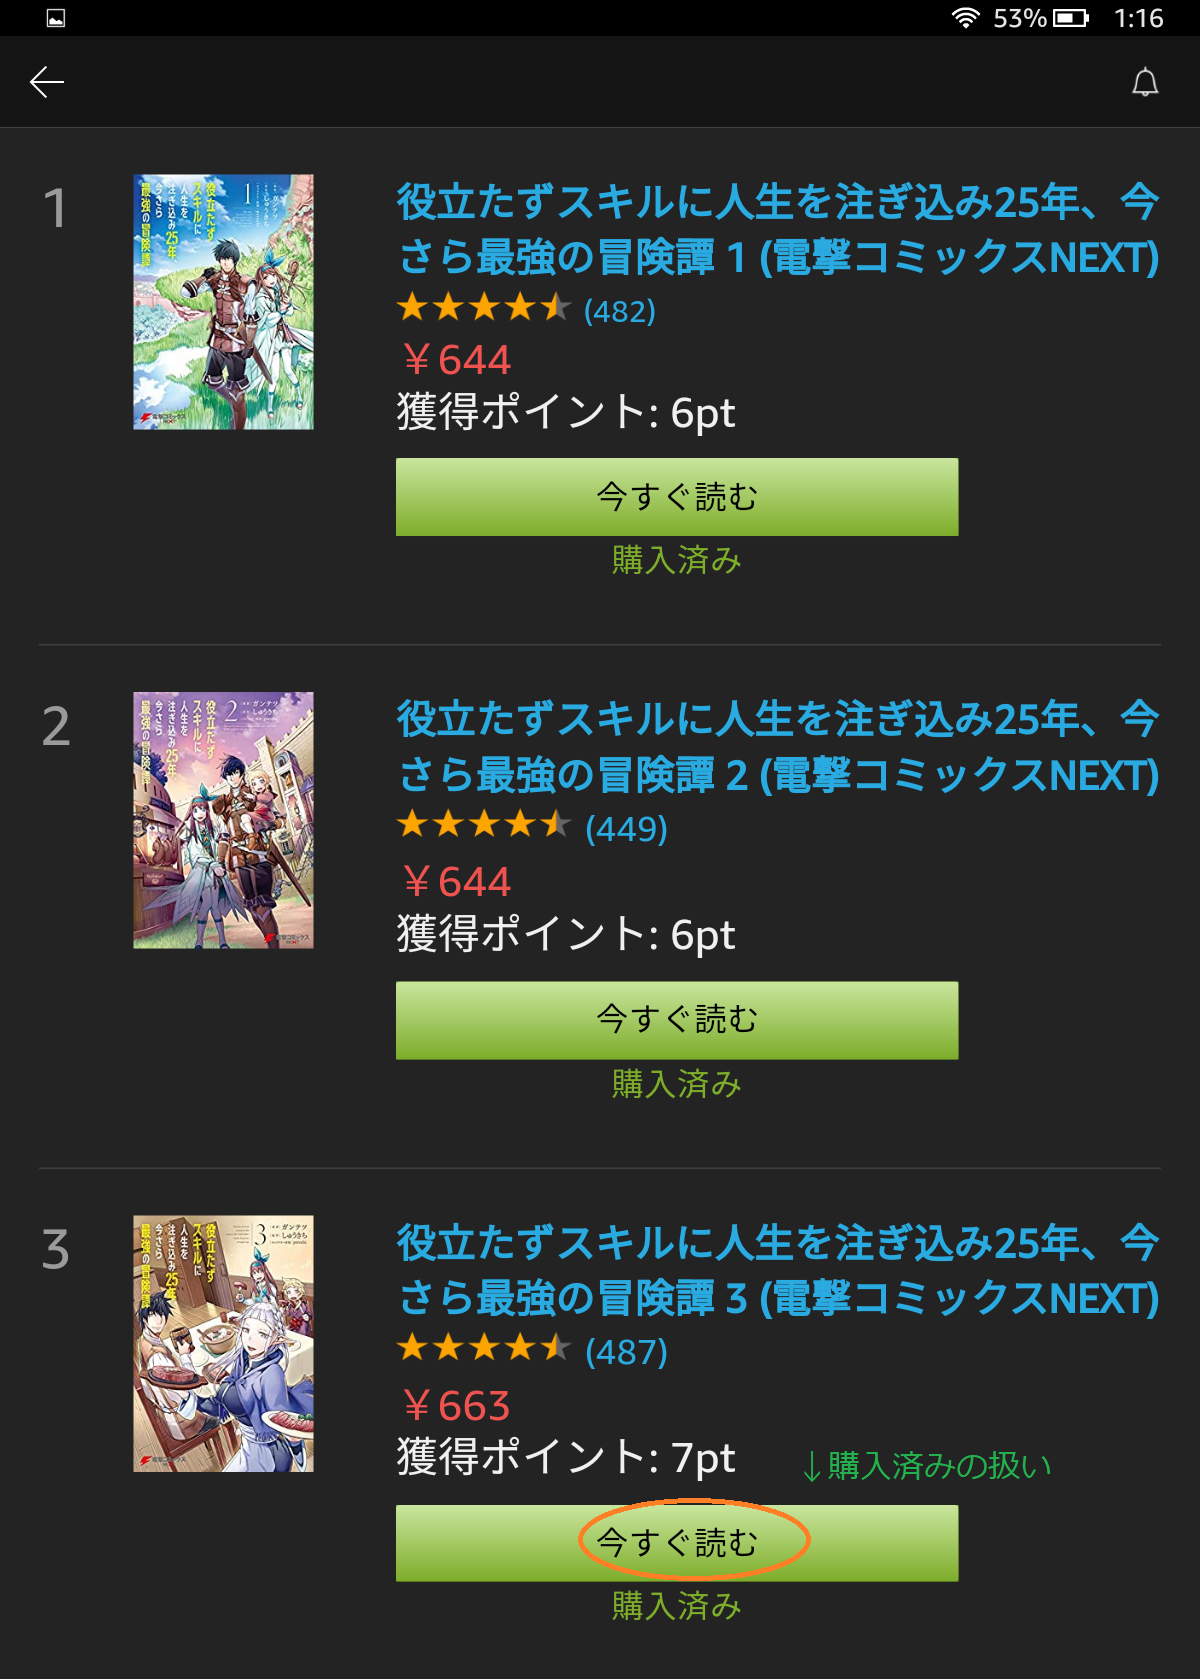
Task: Tap the battery indicator icon
Action: [x=1071, y=18]
